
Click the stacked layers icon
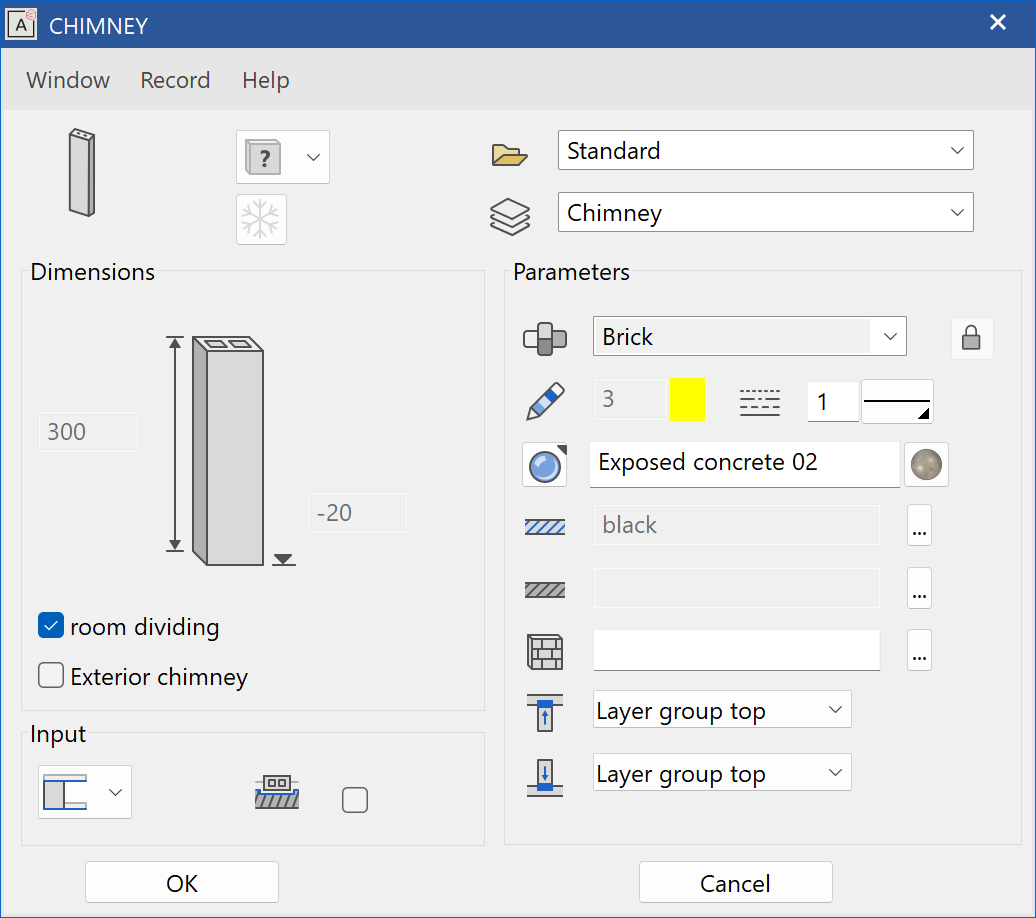click(510, 217)
